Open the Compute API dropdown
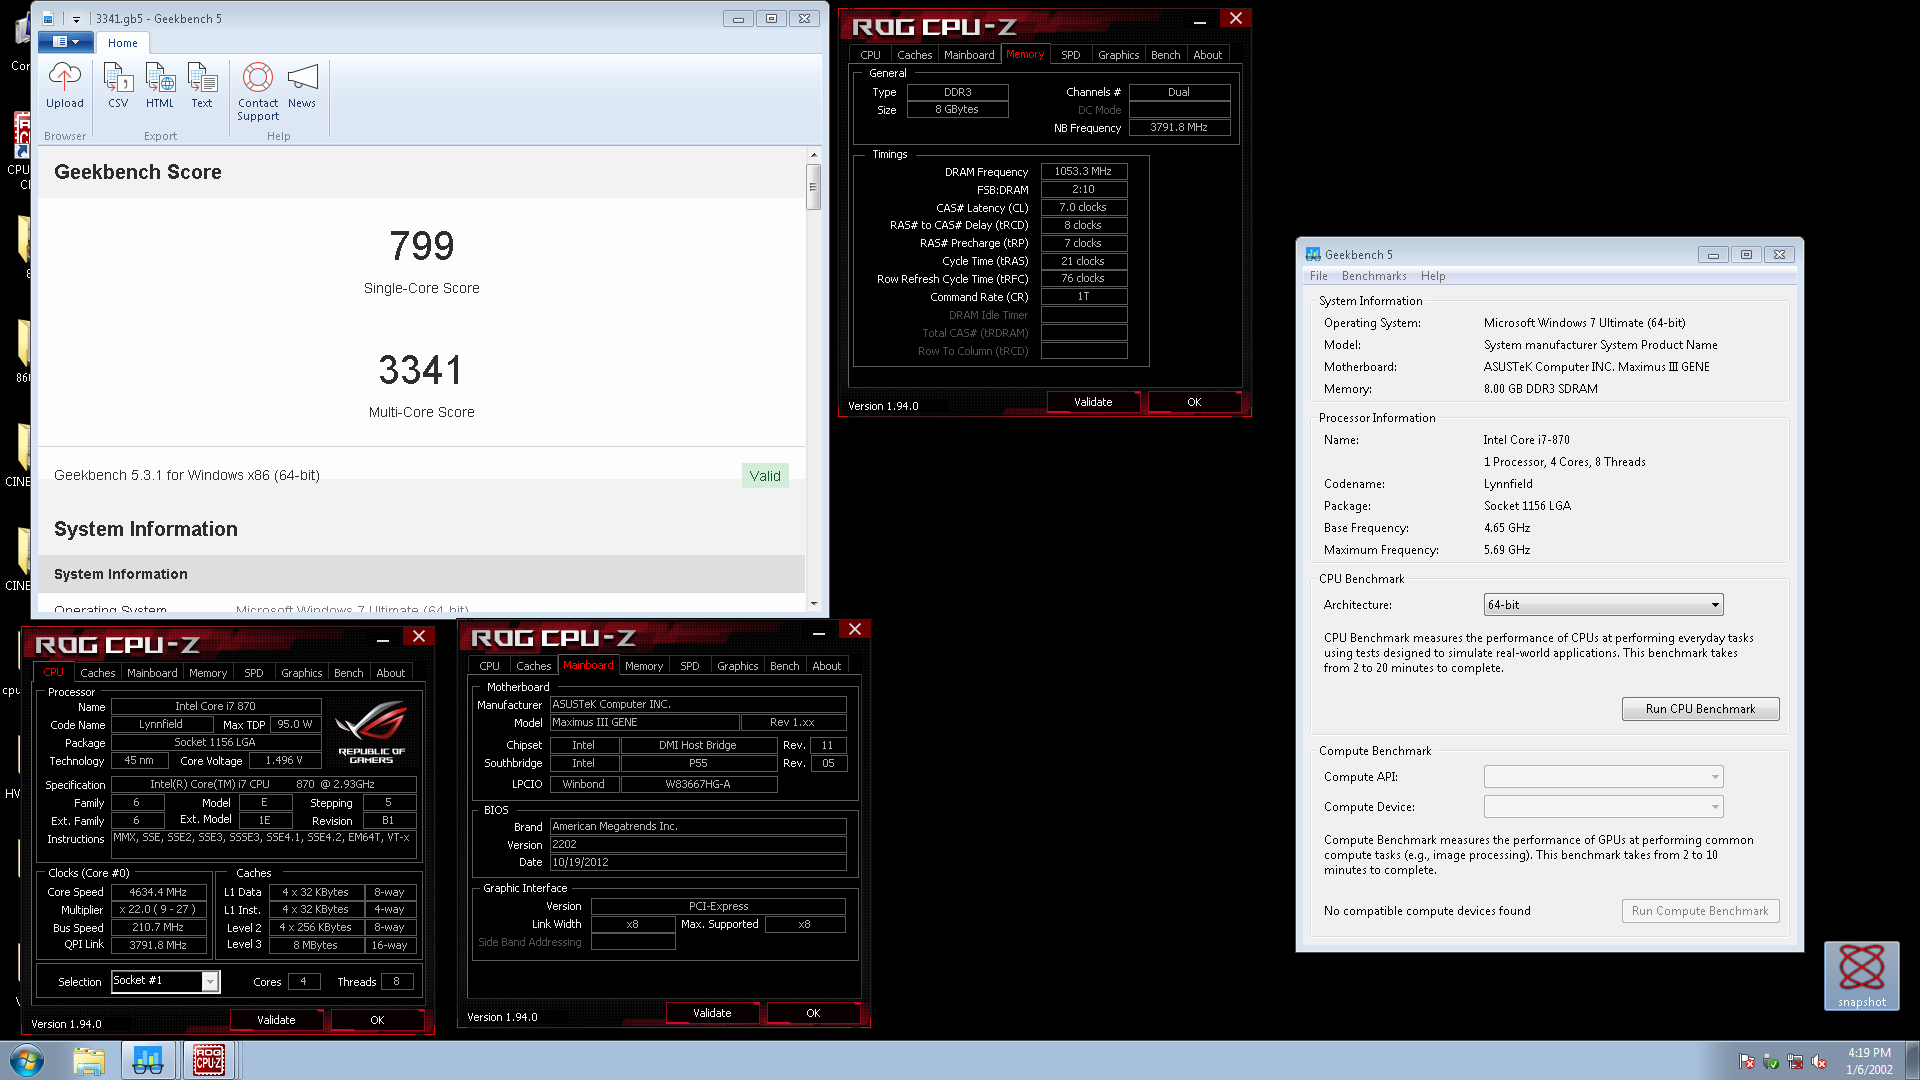This screenshot has height=1080, width=1920. click(1603, 777)
